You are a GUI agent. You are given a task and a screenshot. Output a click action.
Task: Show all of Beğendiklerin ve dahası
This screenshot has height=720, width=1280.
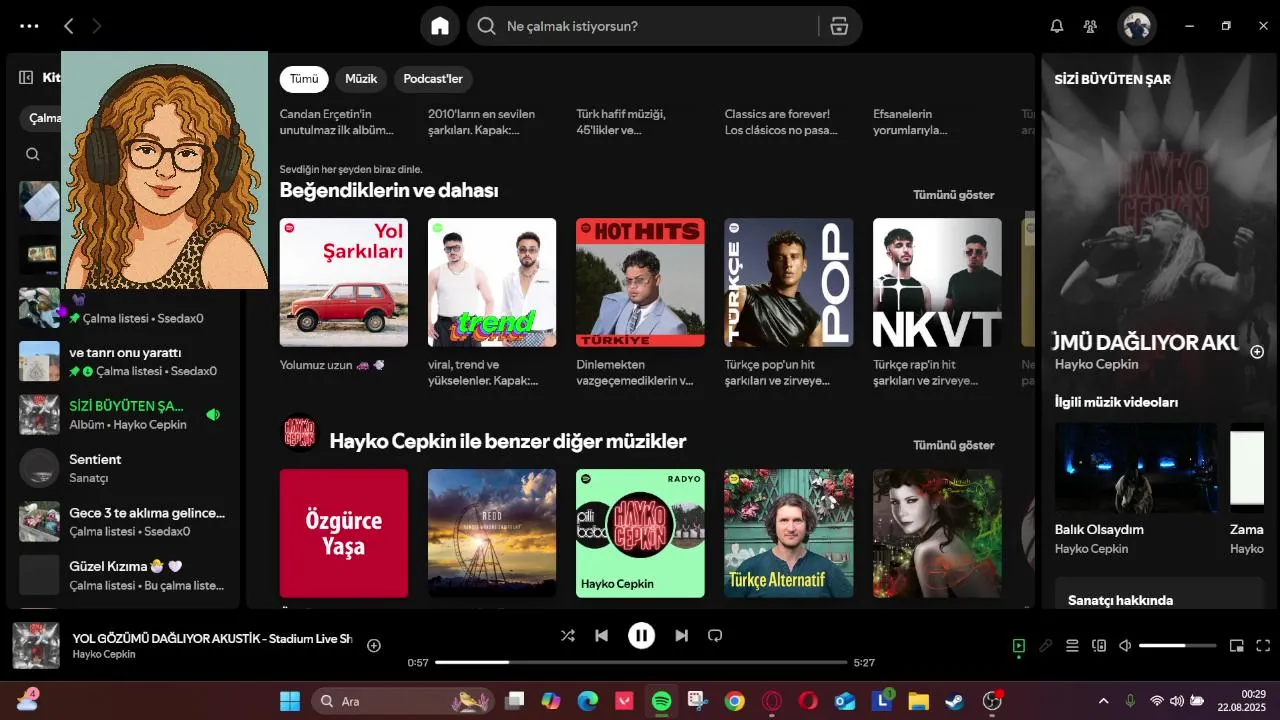[x=953, y=195]
